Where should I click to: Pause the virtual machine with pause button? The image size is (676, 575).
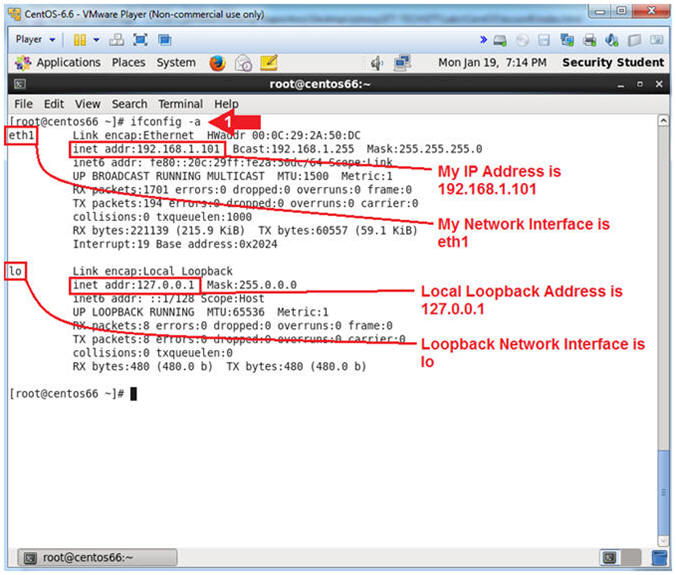[79, 40]
